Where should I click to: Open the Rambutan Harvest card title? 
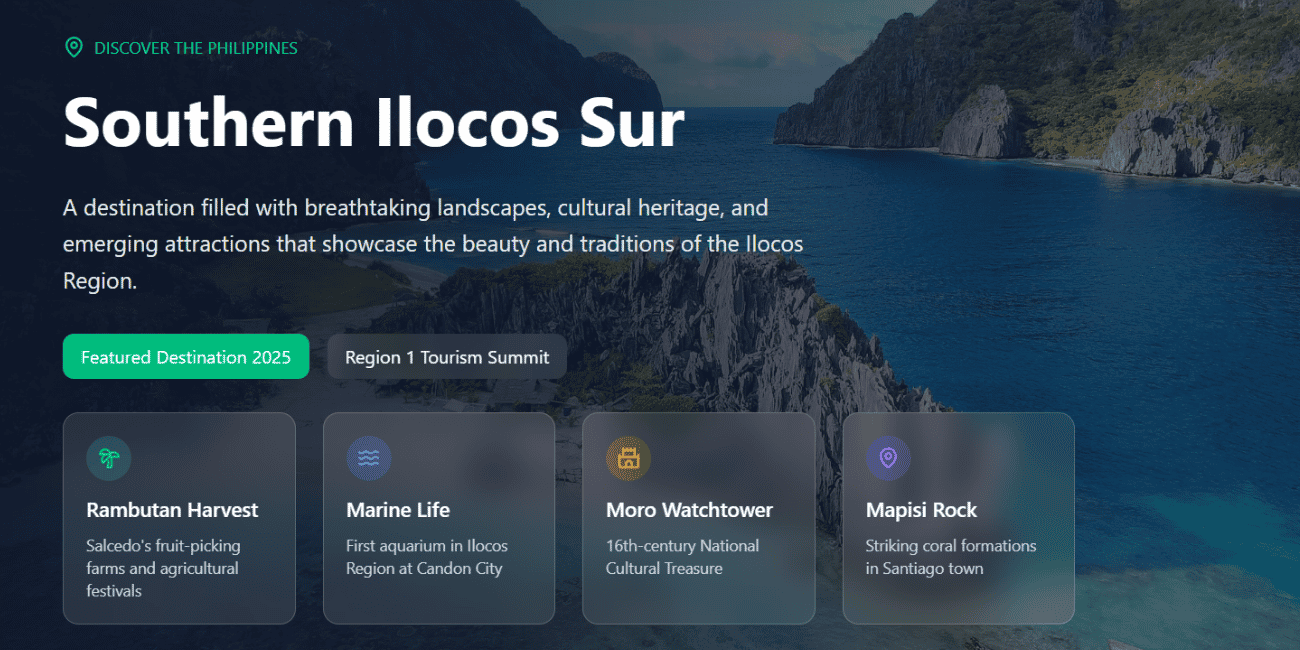(172, 510)
